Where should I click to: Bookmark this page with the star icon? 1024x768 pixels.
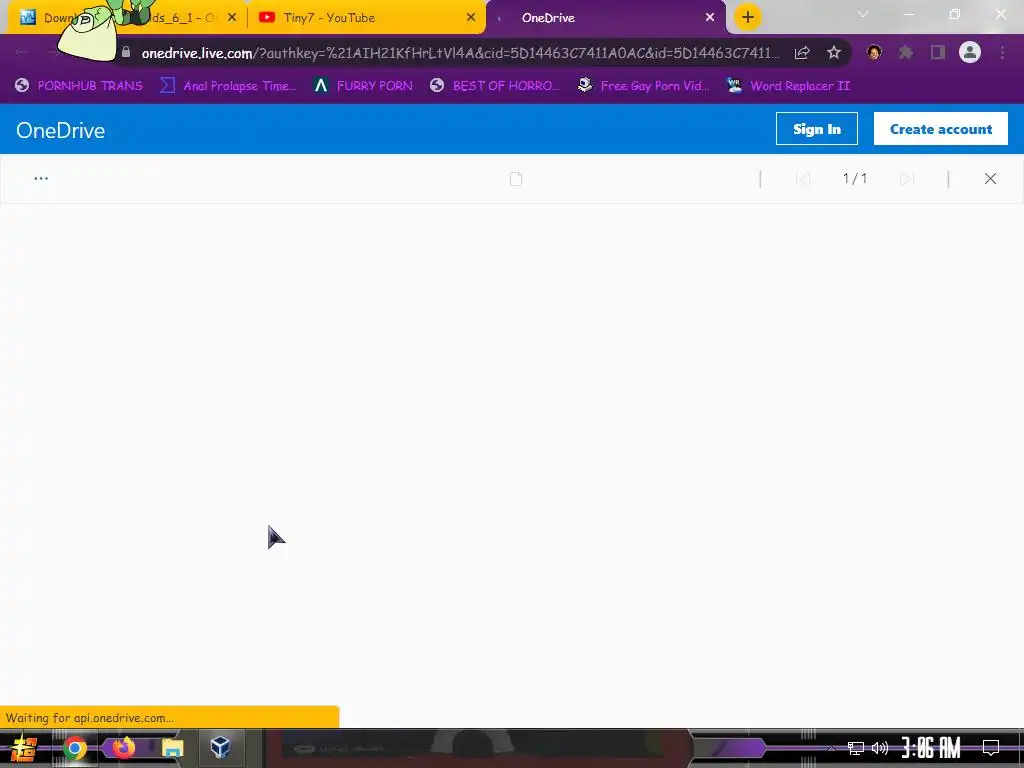point(834,53)
